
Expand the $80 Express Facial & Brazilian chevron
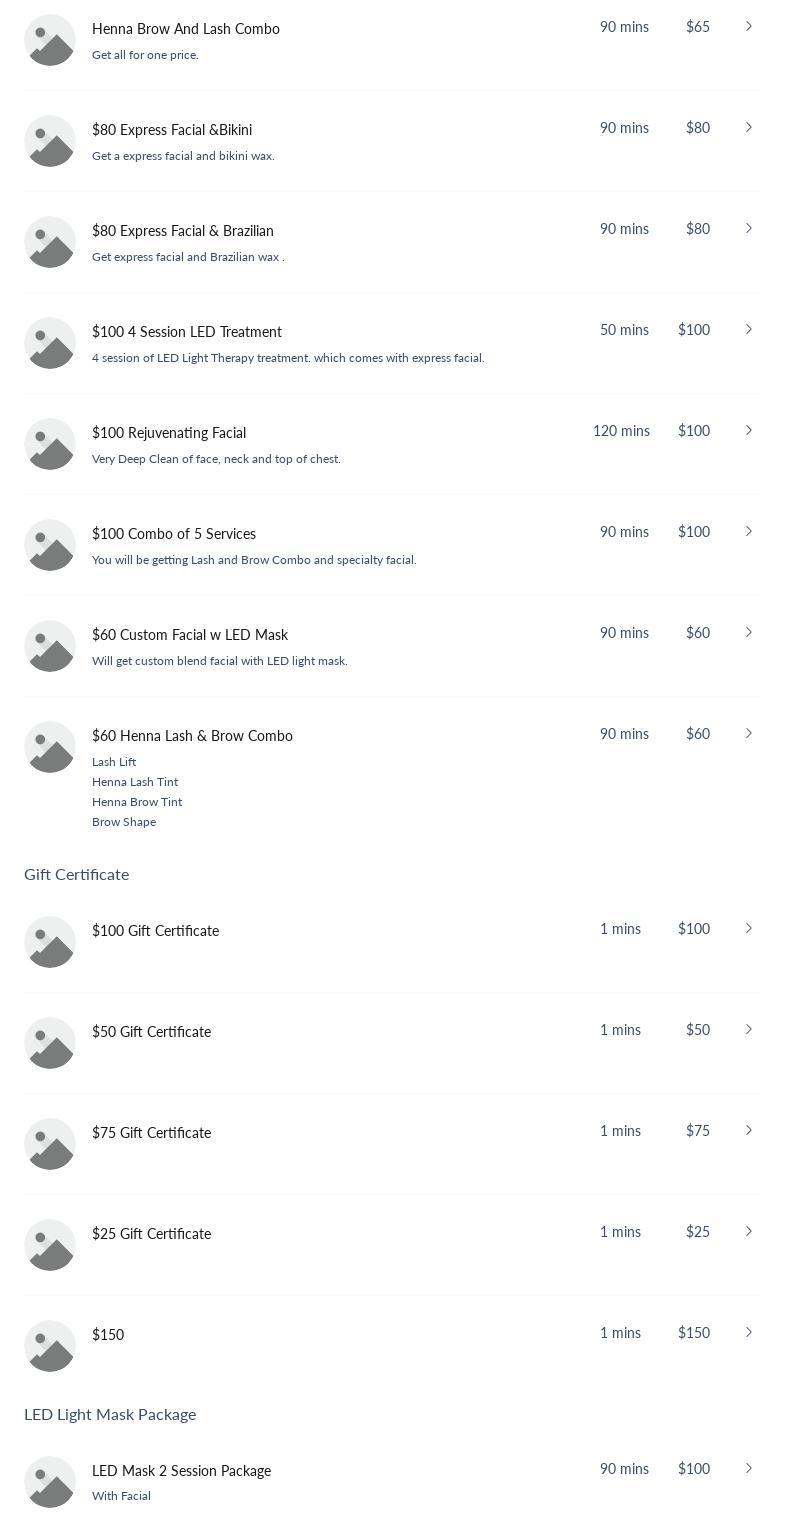[748, 229]
